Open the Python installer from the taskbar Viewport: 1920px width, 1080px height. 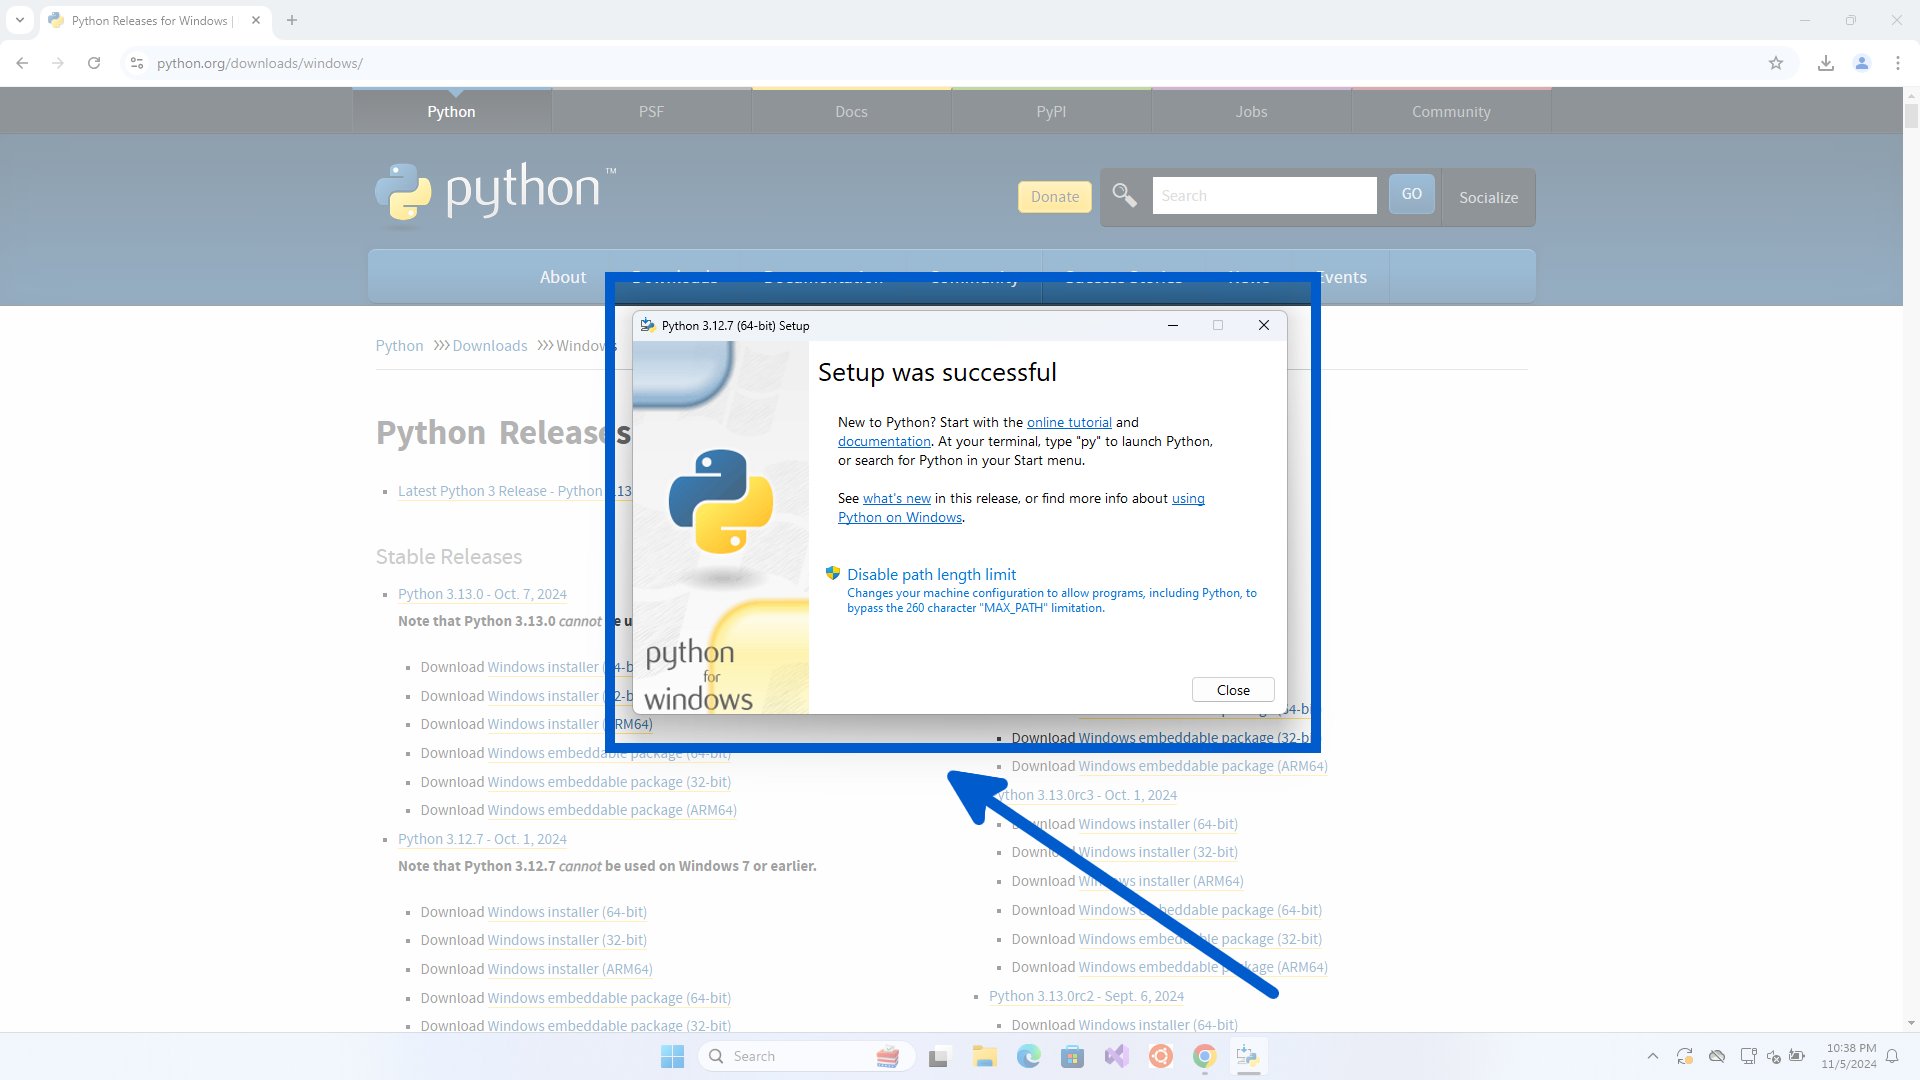tap(1248, 1055)
